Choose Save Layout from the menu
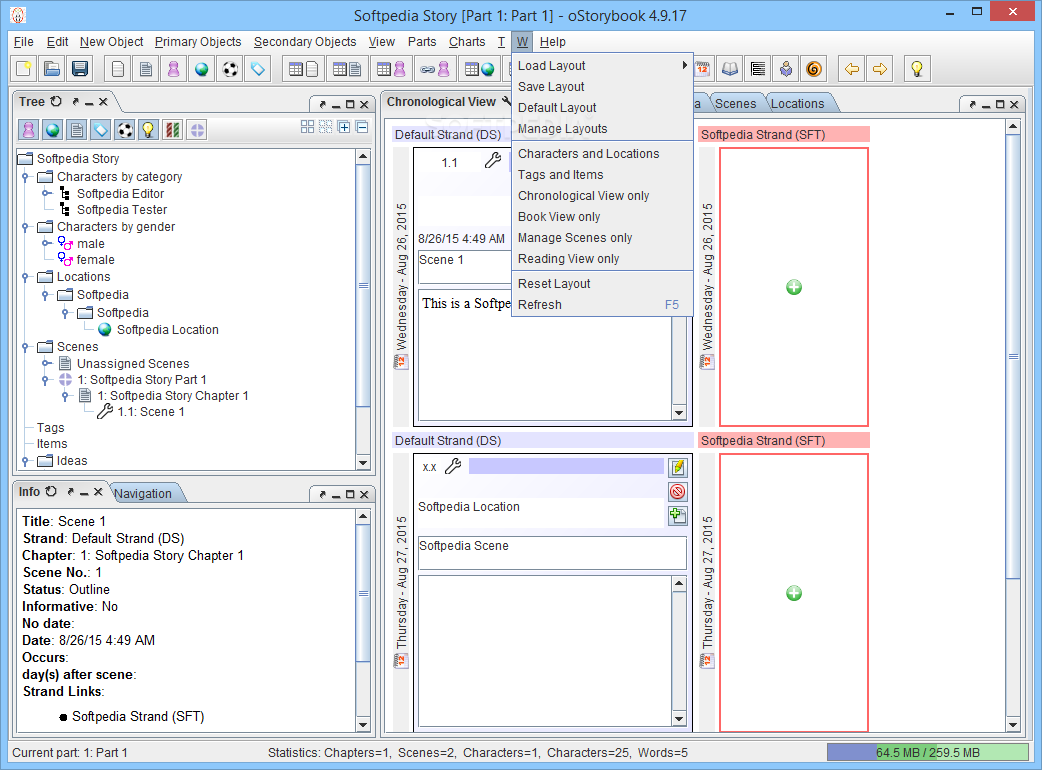Image resolution: width=1042 pixels, height=770 pixels. (602, 87)
